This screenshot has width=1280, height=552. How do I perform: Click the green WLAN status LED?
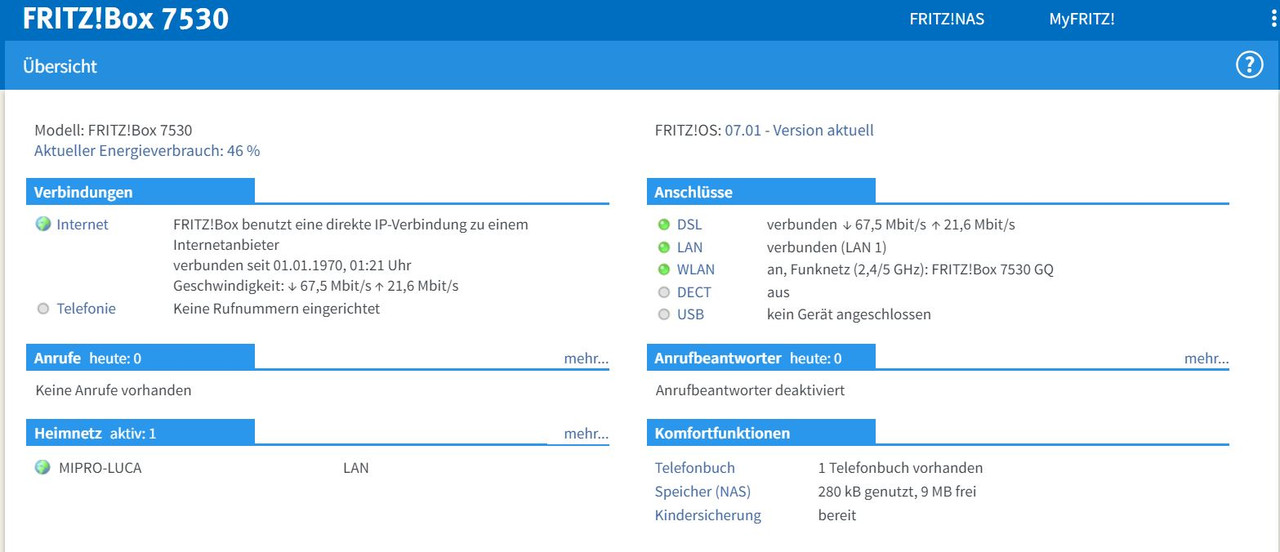(x=664, y=269)
